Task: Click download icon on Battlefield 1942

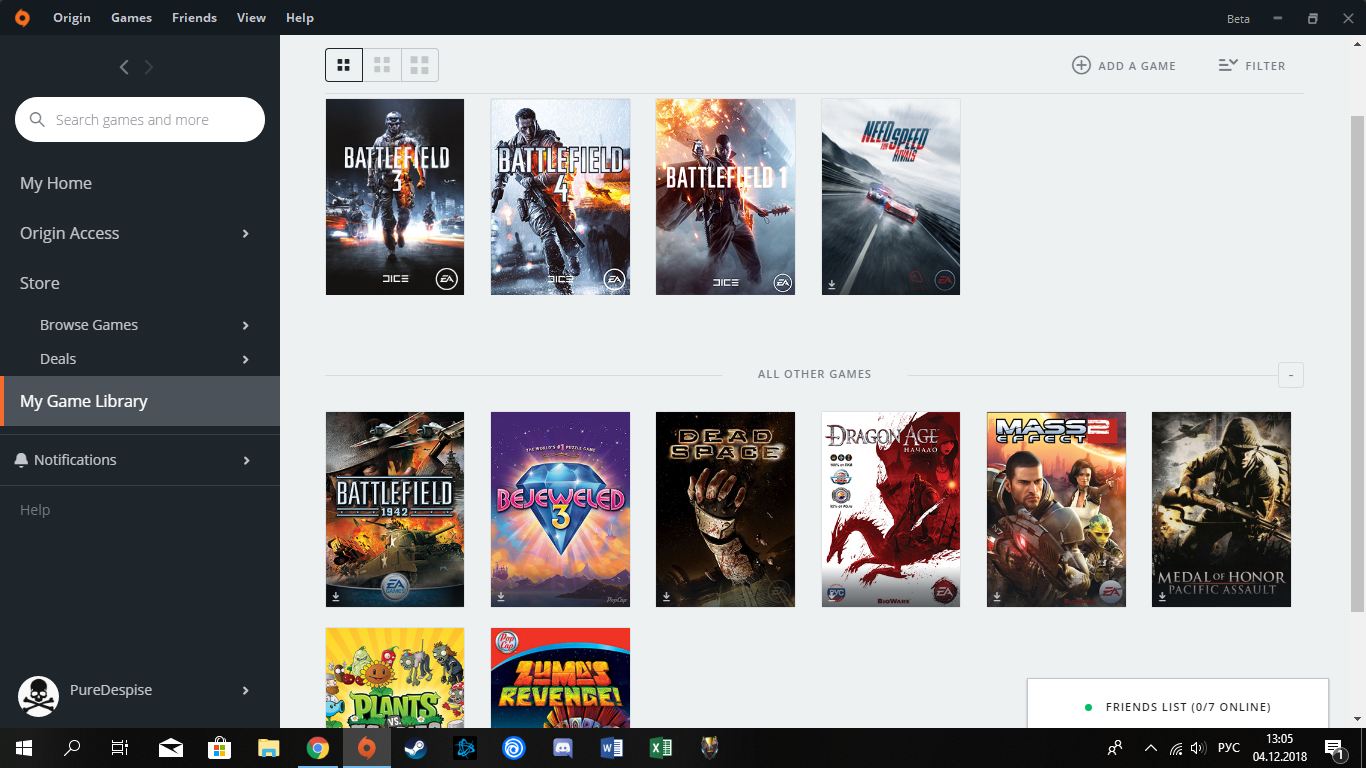Action: 336,597
